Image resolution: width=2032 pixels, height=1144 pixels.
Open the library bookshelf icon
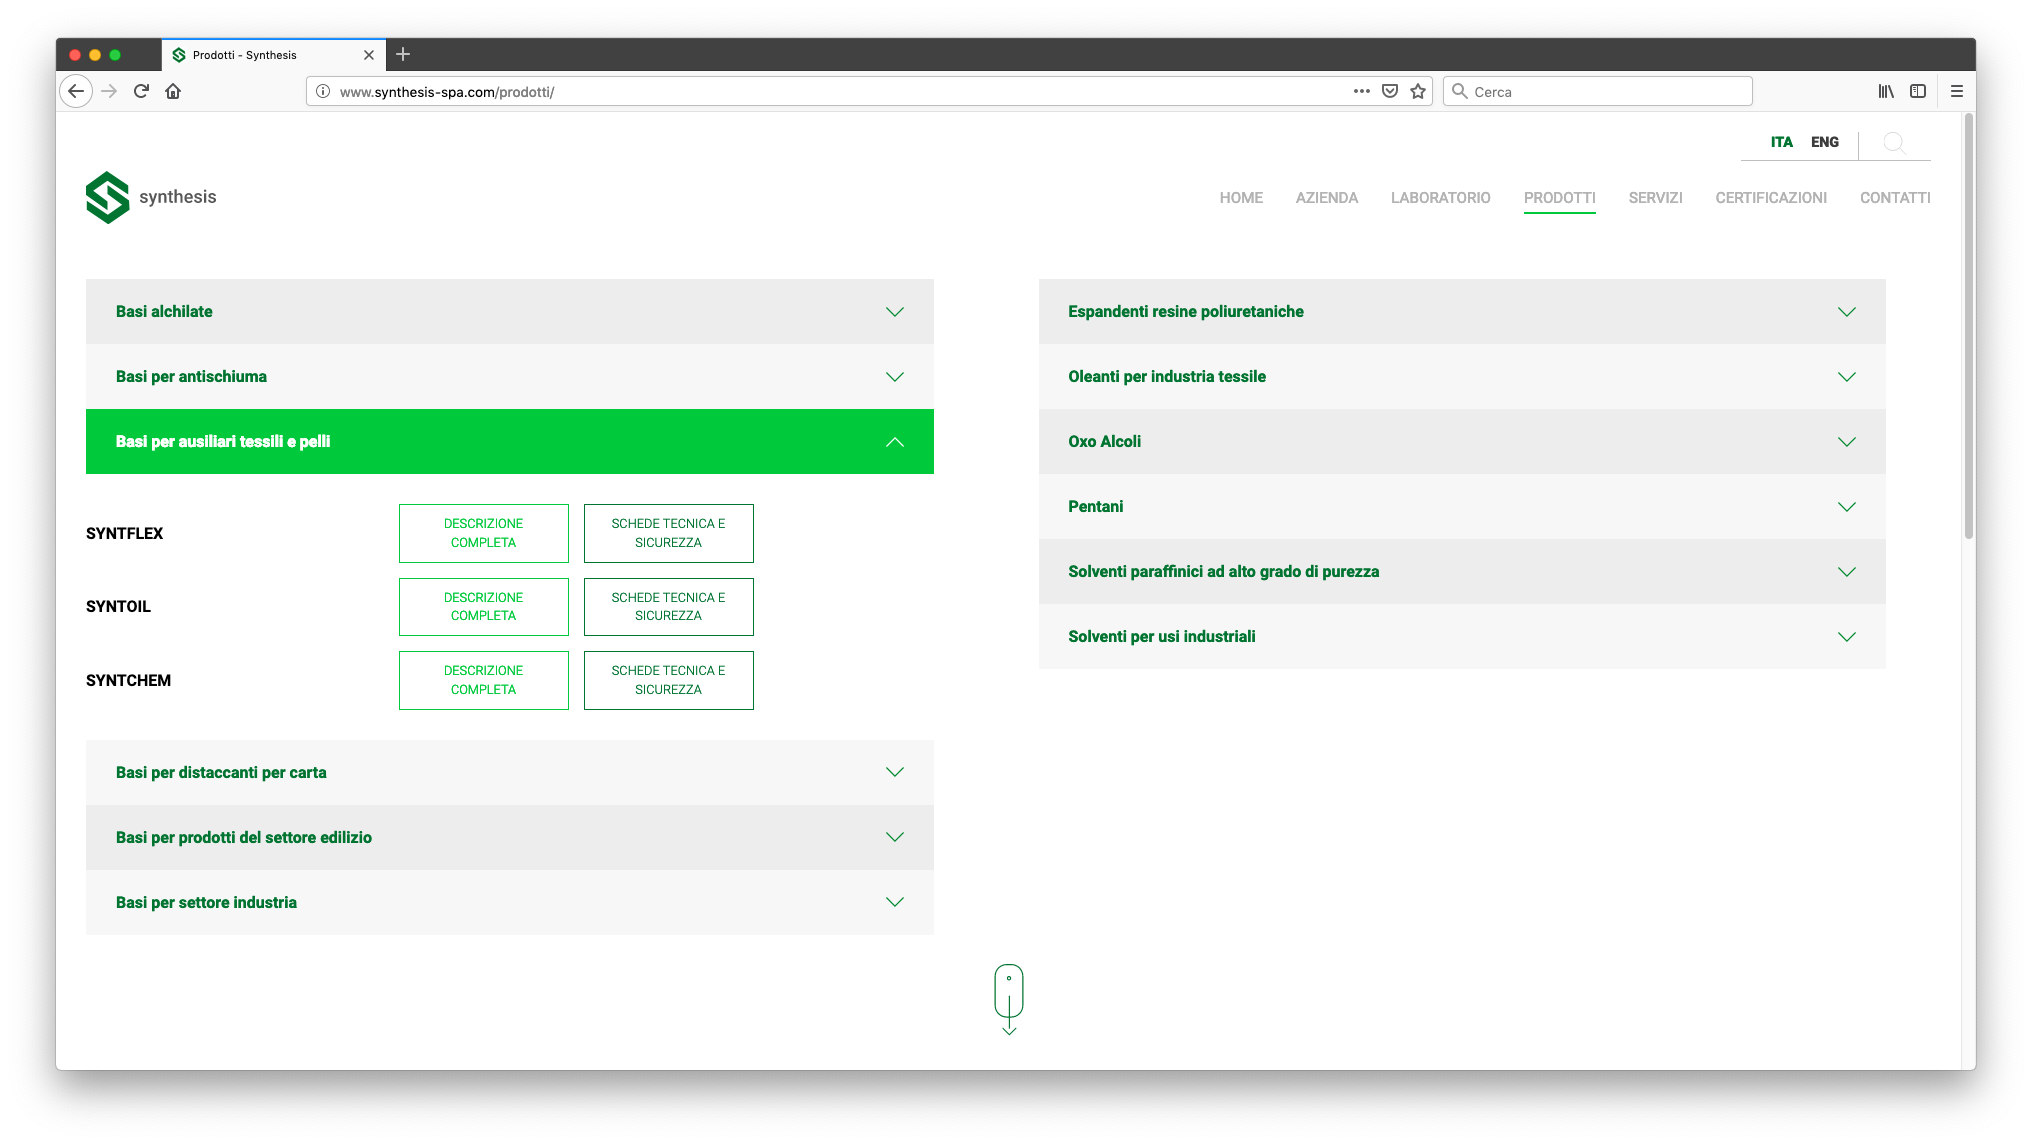(1886, 91)
